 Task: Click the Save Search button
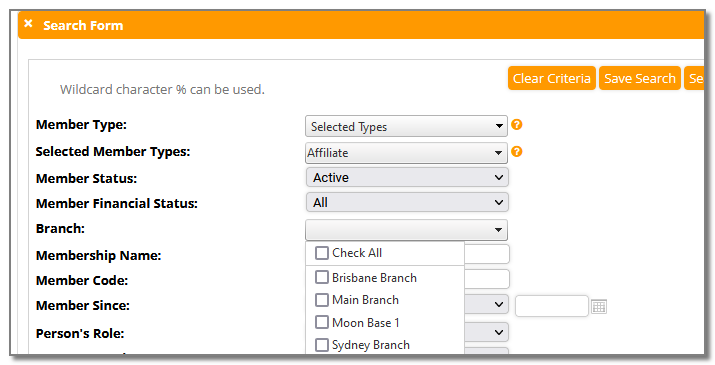(x=640, y=78)
